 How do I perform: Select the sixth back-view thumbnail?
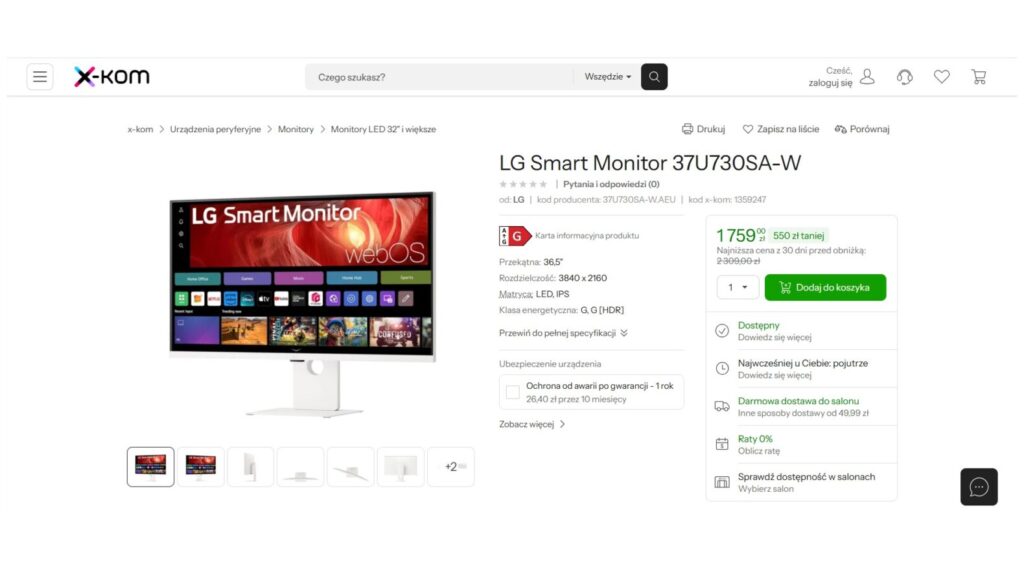tap(400, 467)
